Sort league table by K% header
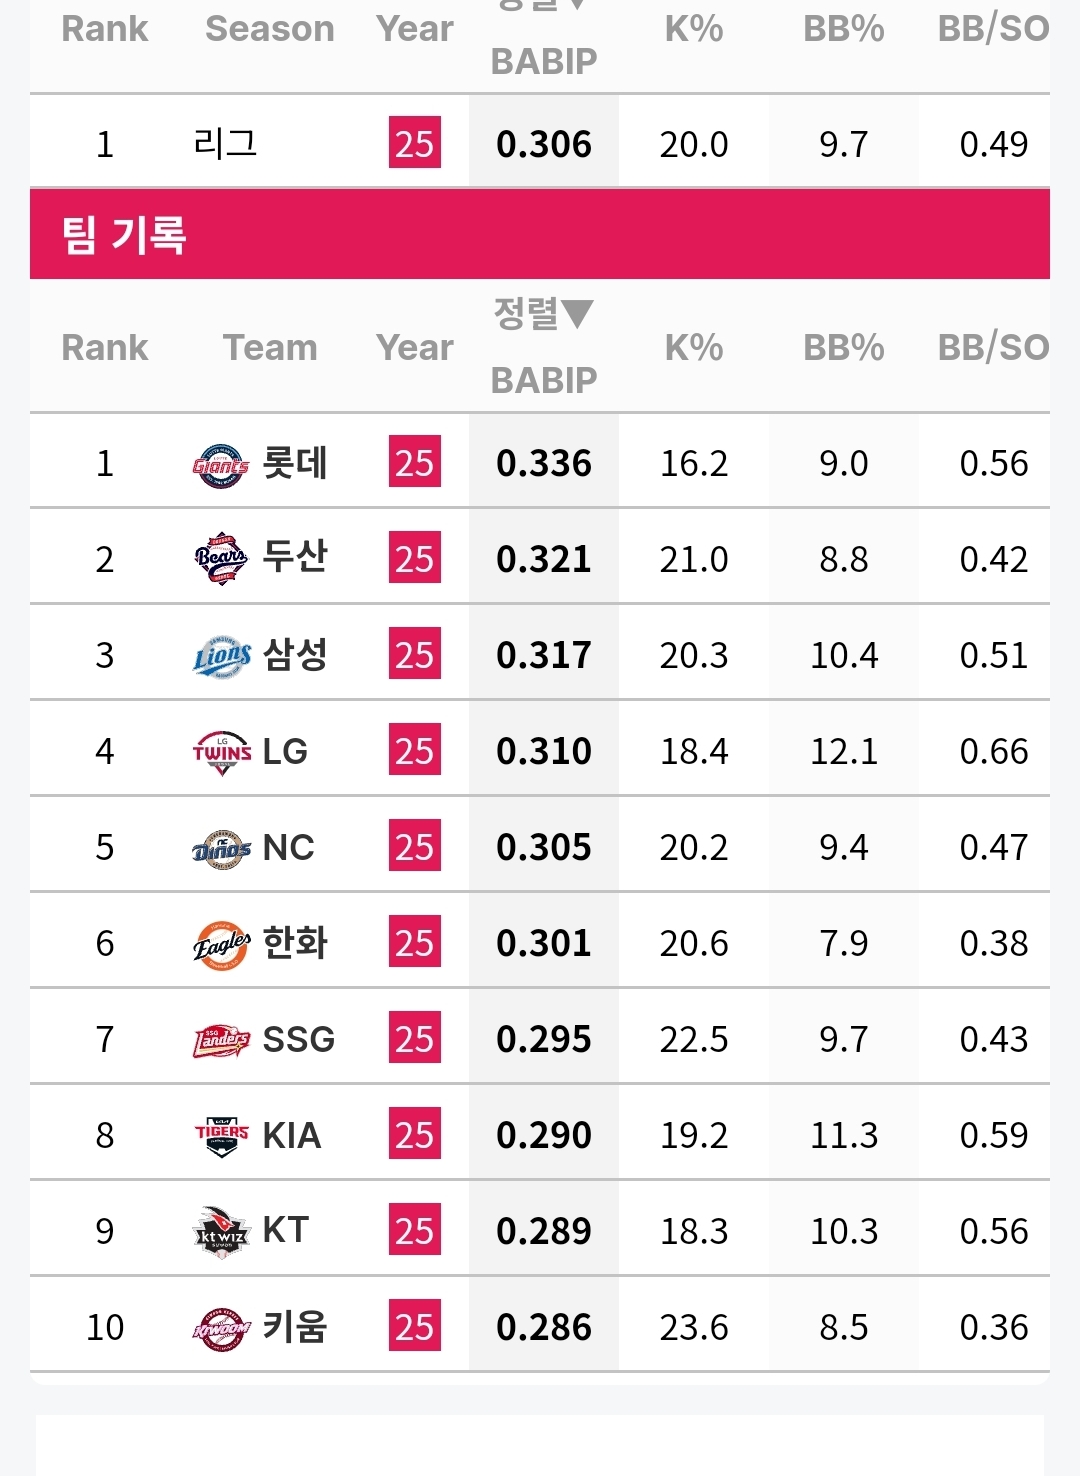This screenshot has width=1080, height=1476. [694, 29]
